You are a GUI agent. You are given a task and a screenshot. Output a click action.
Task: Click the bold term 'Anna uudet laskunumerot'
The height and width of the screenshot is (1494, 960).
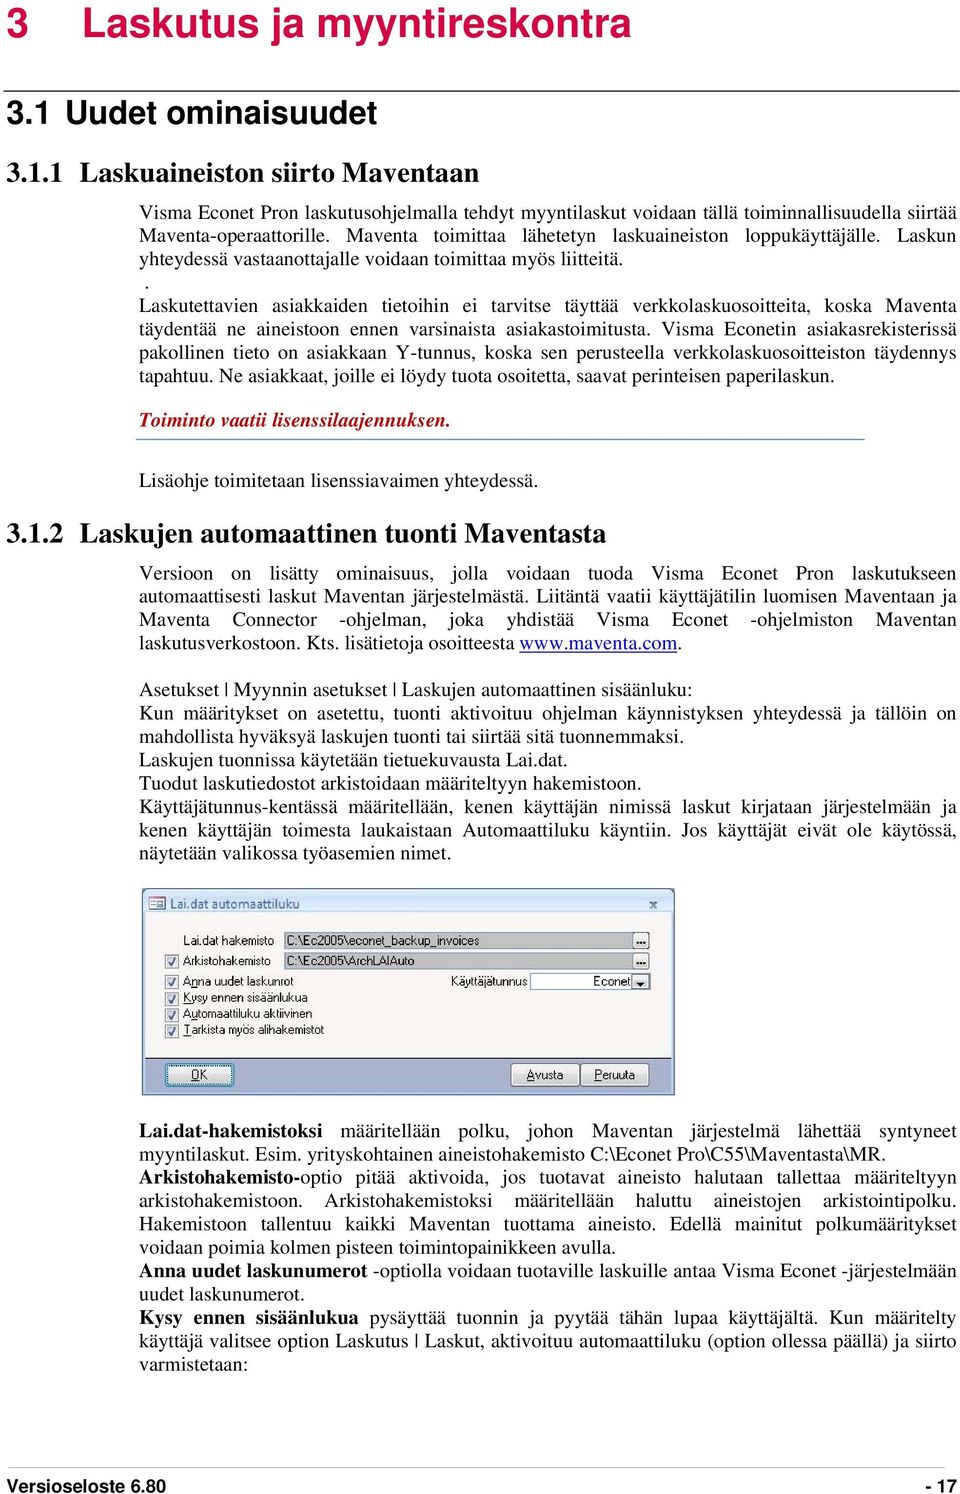(x=253, y=1271)
